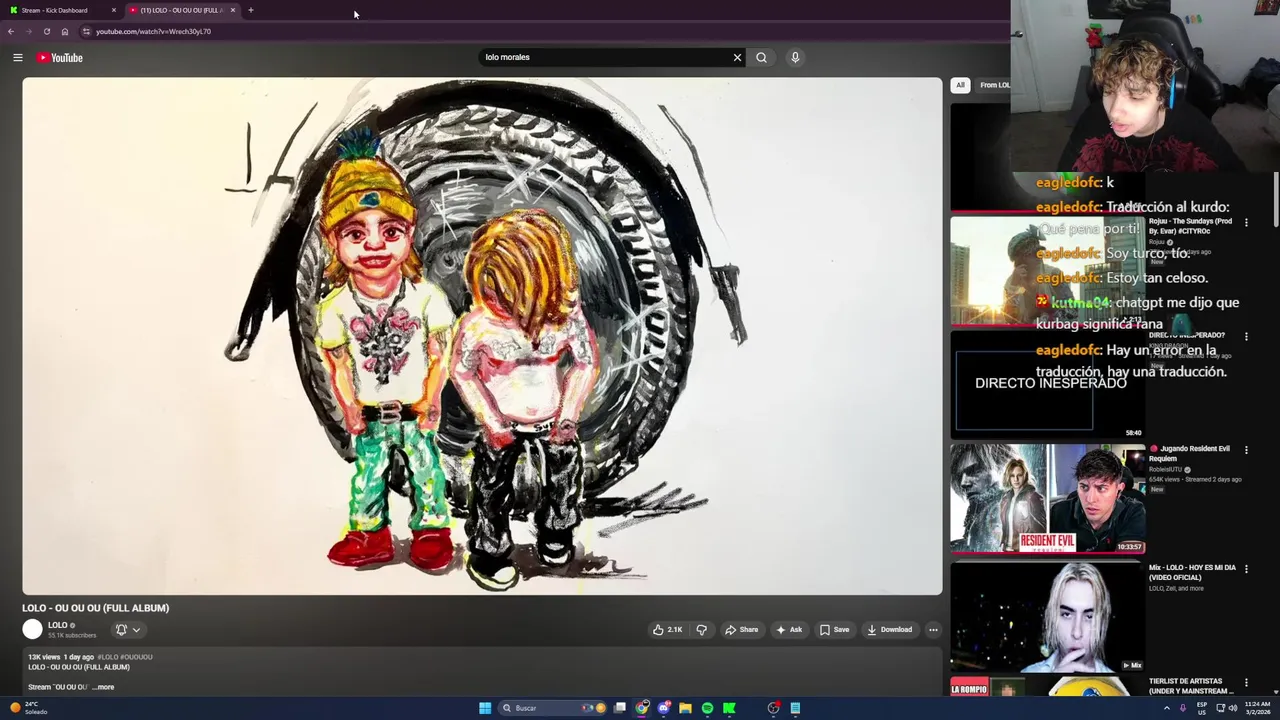Viewport: 1280px width, 720px height.
Task: Open more actions under the video
Action: (x=933, y=629)
